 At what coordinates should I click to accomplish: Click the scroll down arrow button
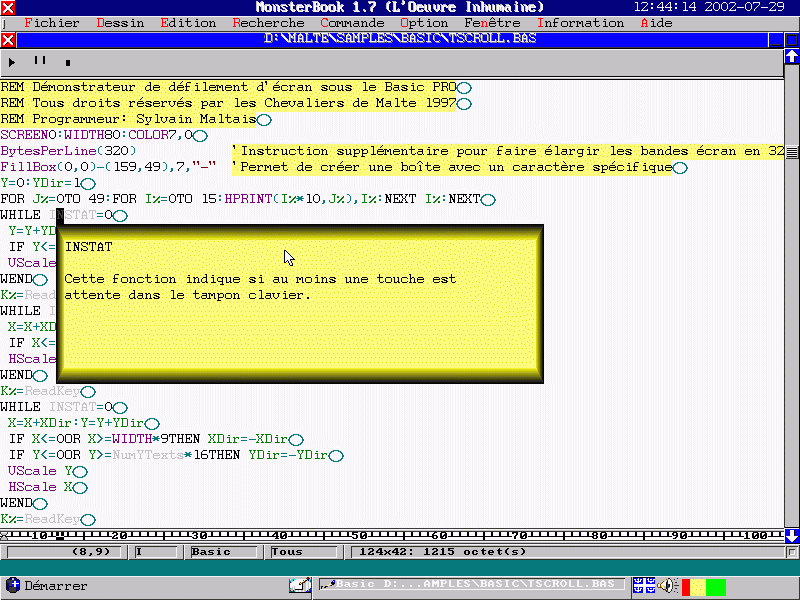click(791, 536)
